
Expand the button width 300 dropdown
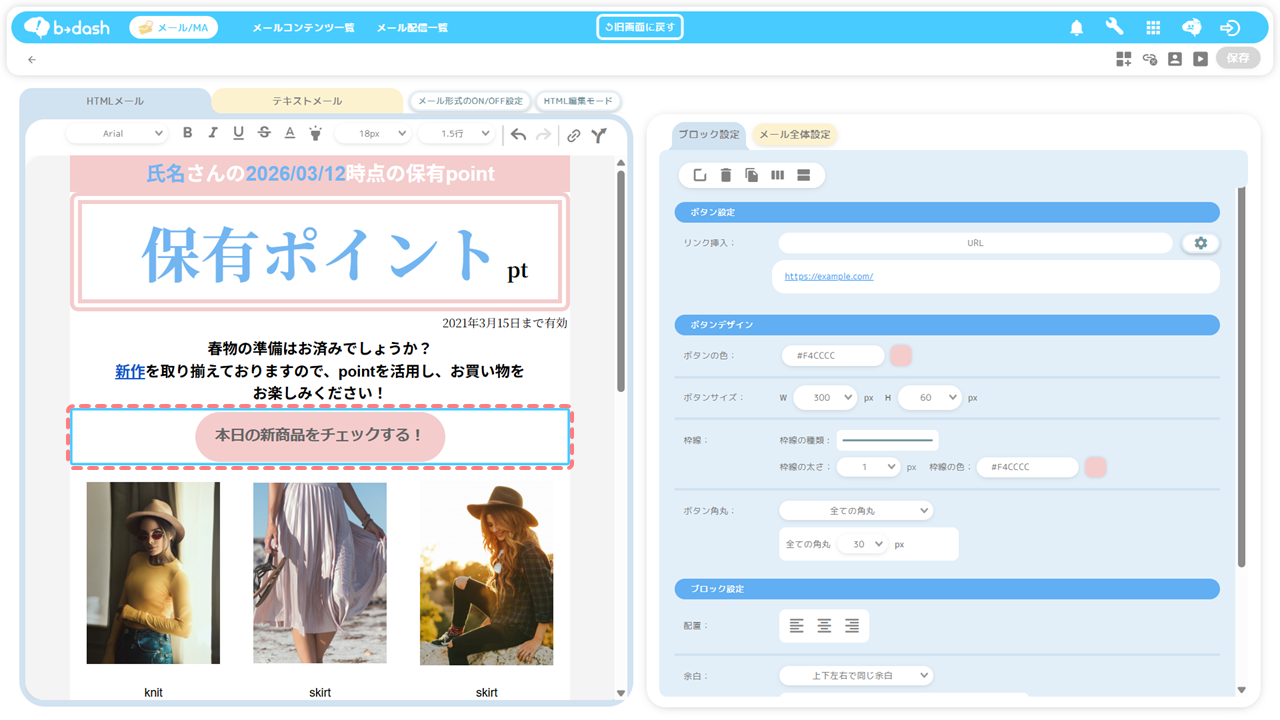[x=825, y=398]
